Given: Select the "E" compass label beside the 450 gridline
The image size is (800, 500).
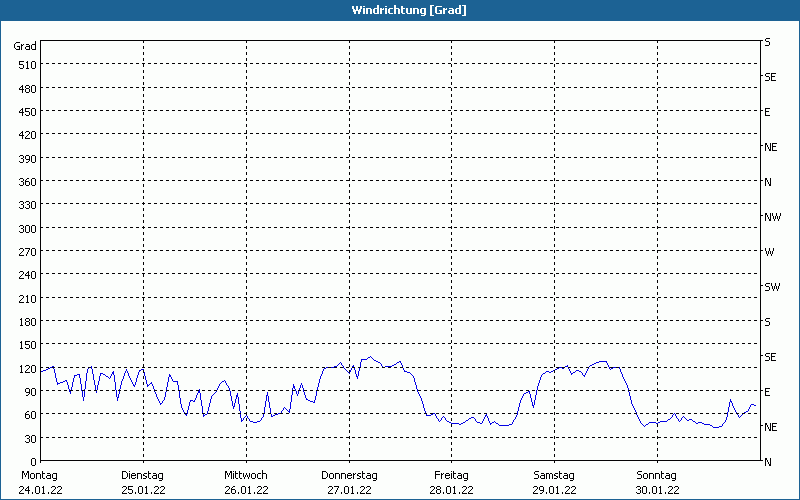Looking at the screenshot, I should 767,112.
